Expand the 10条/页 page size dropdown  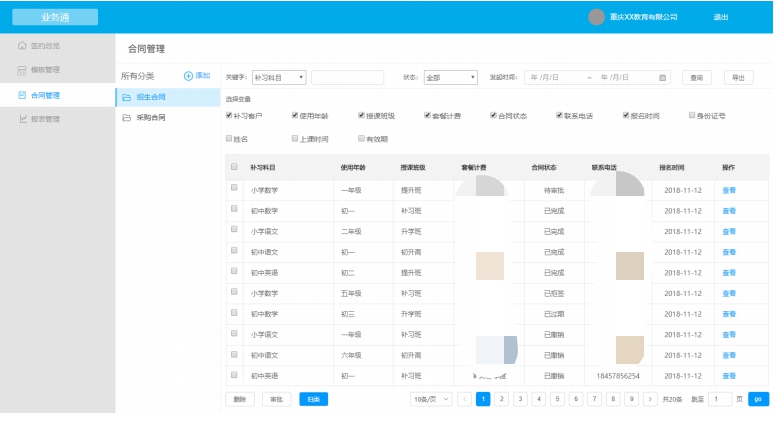(x=430, y=399)
